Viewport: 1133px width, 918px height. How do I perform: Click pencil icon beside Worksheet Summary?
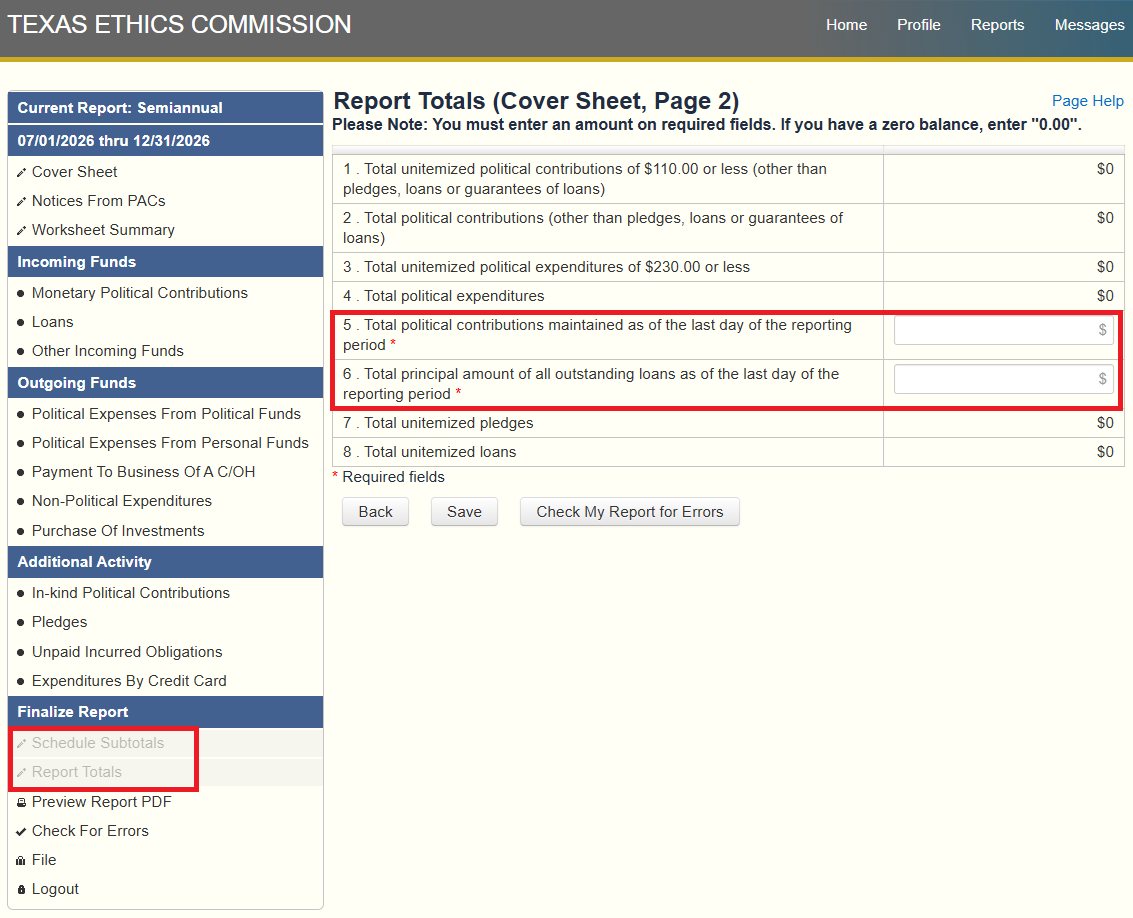[x=21, y=231]
